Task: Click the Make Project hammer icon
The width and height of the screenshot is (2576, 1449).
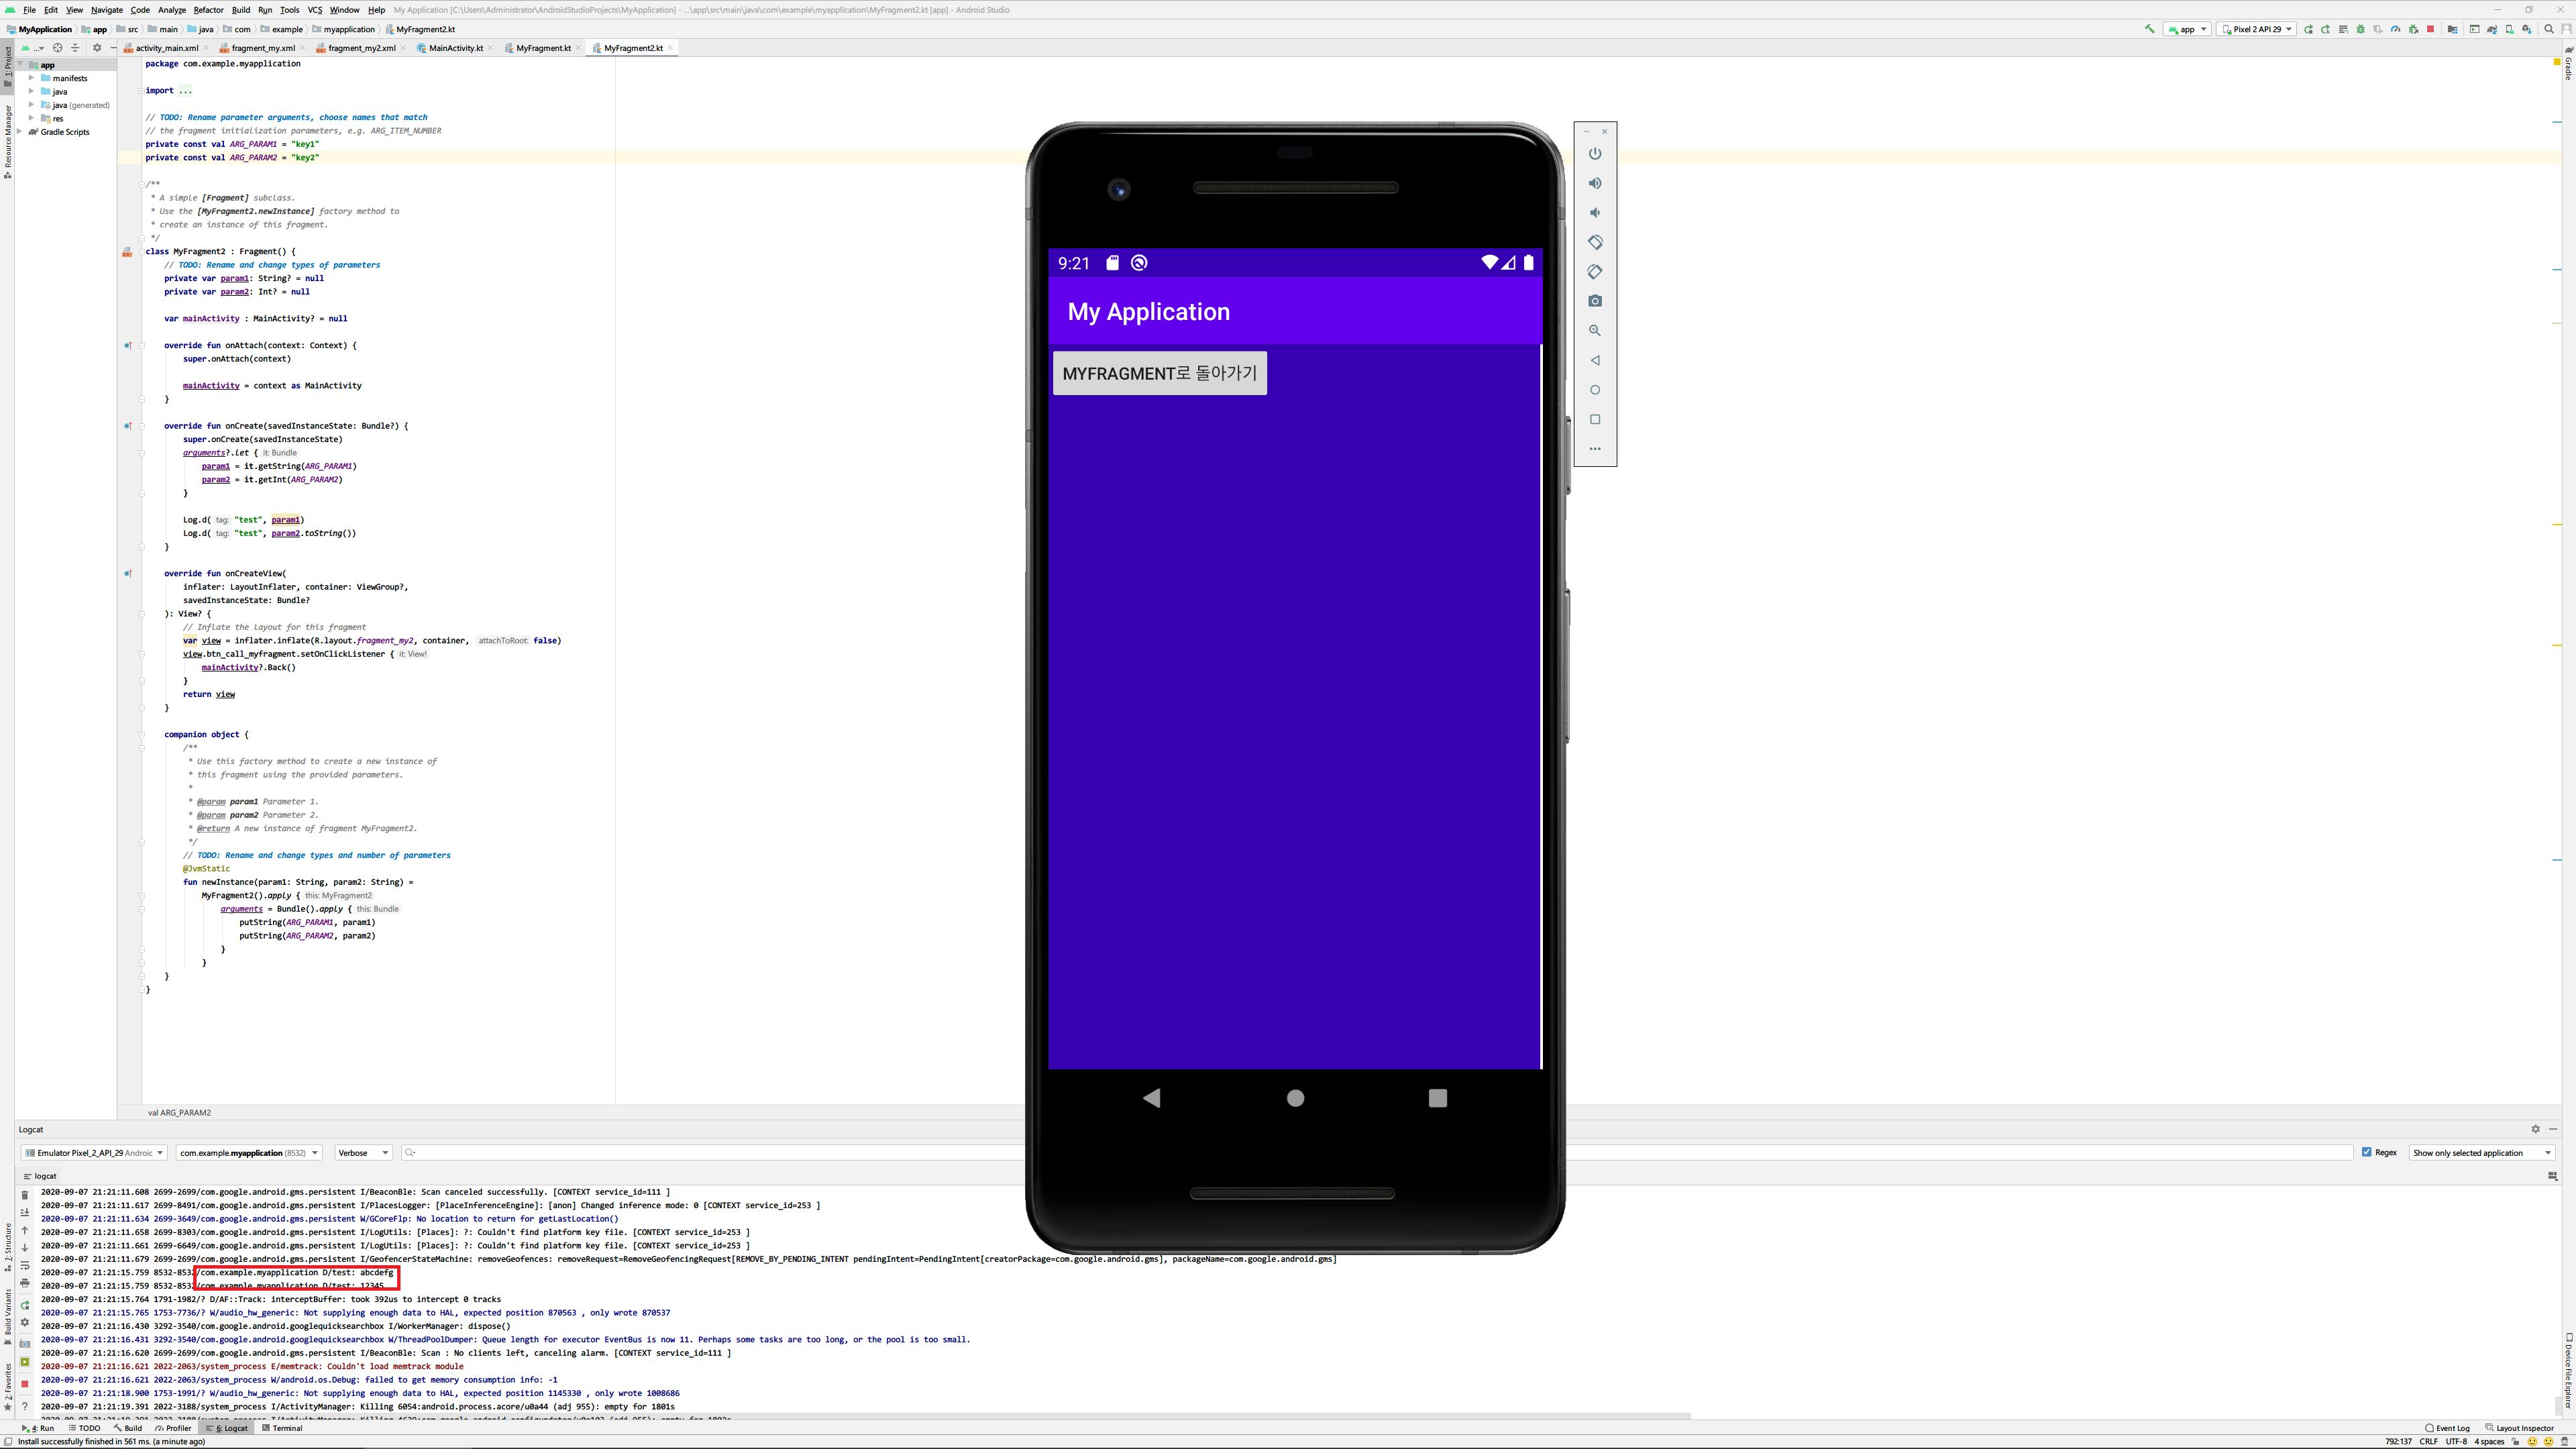Action: 2150,29
